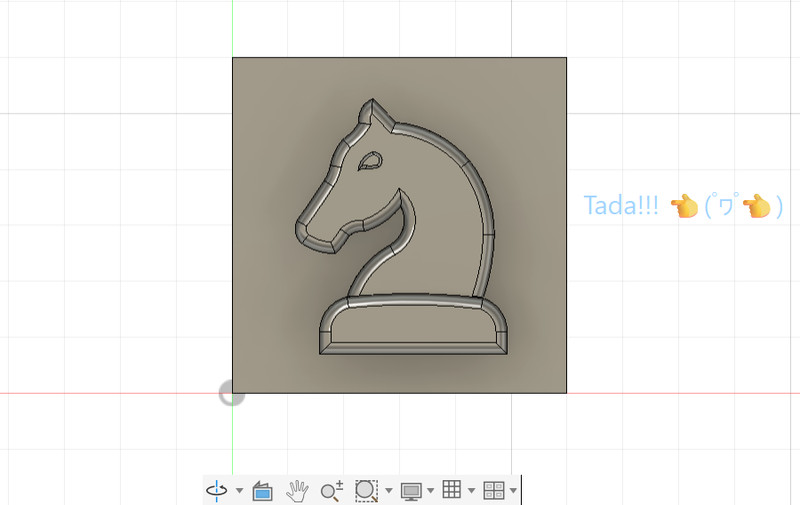Click the Look At icon
Viewport: 800px width, 505px height.
pos(262,491)
